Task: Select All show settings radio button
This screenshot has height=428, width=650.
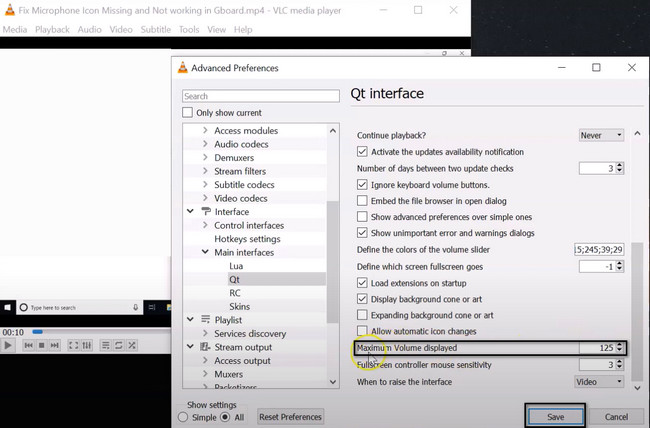Action: pyautogui.click(x=225, y=417)
